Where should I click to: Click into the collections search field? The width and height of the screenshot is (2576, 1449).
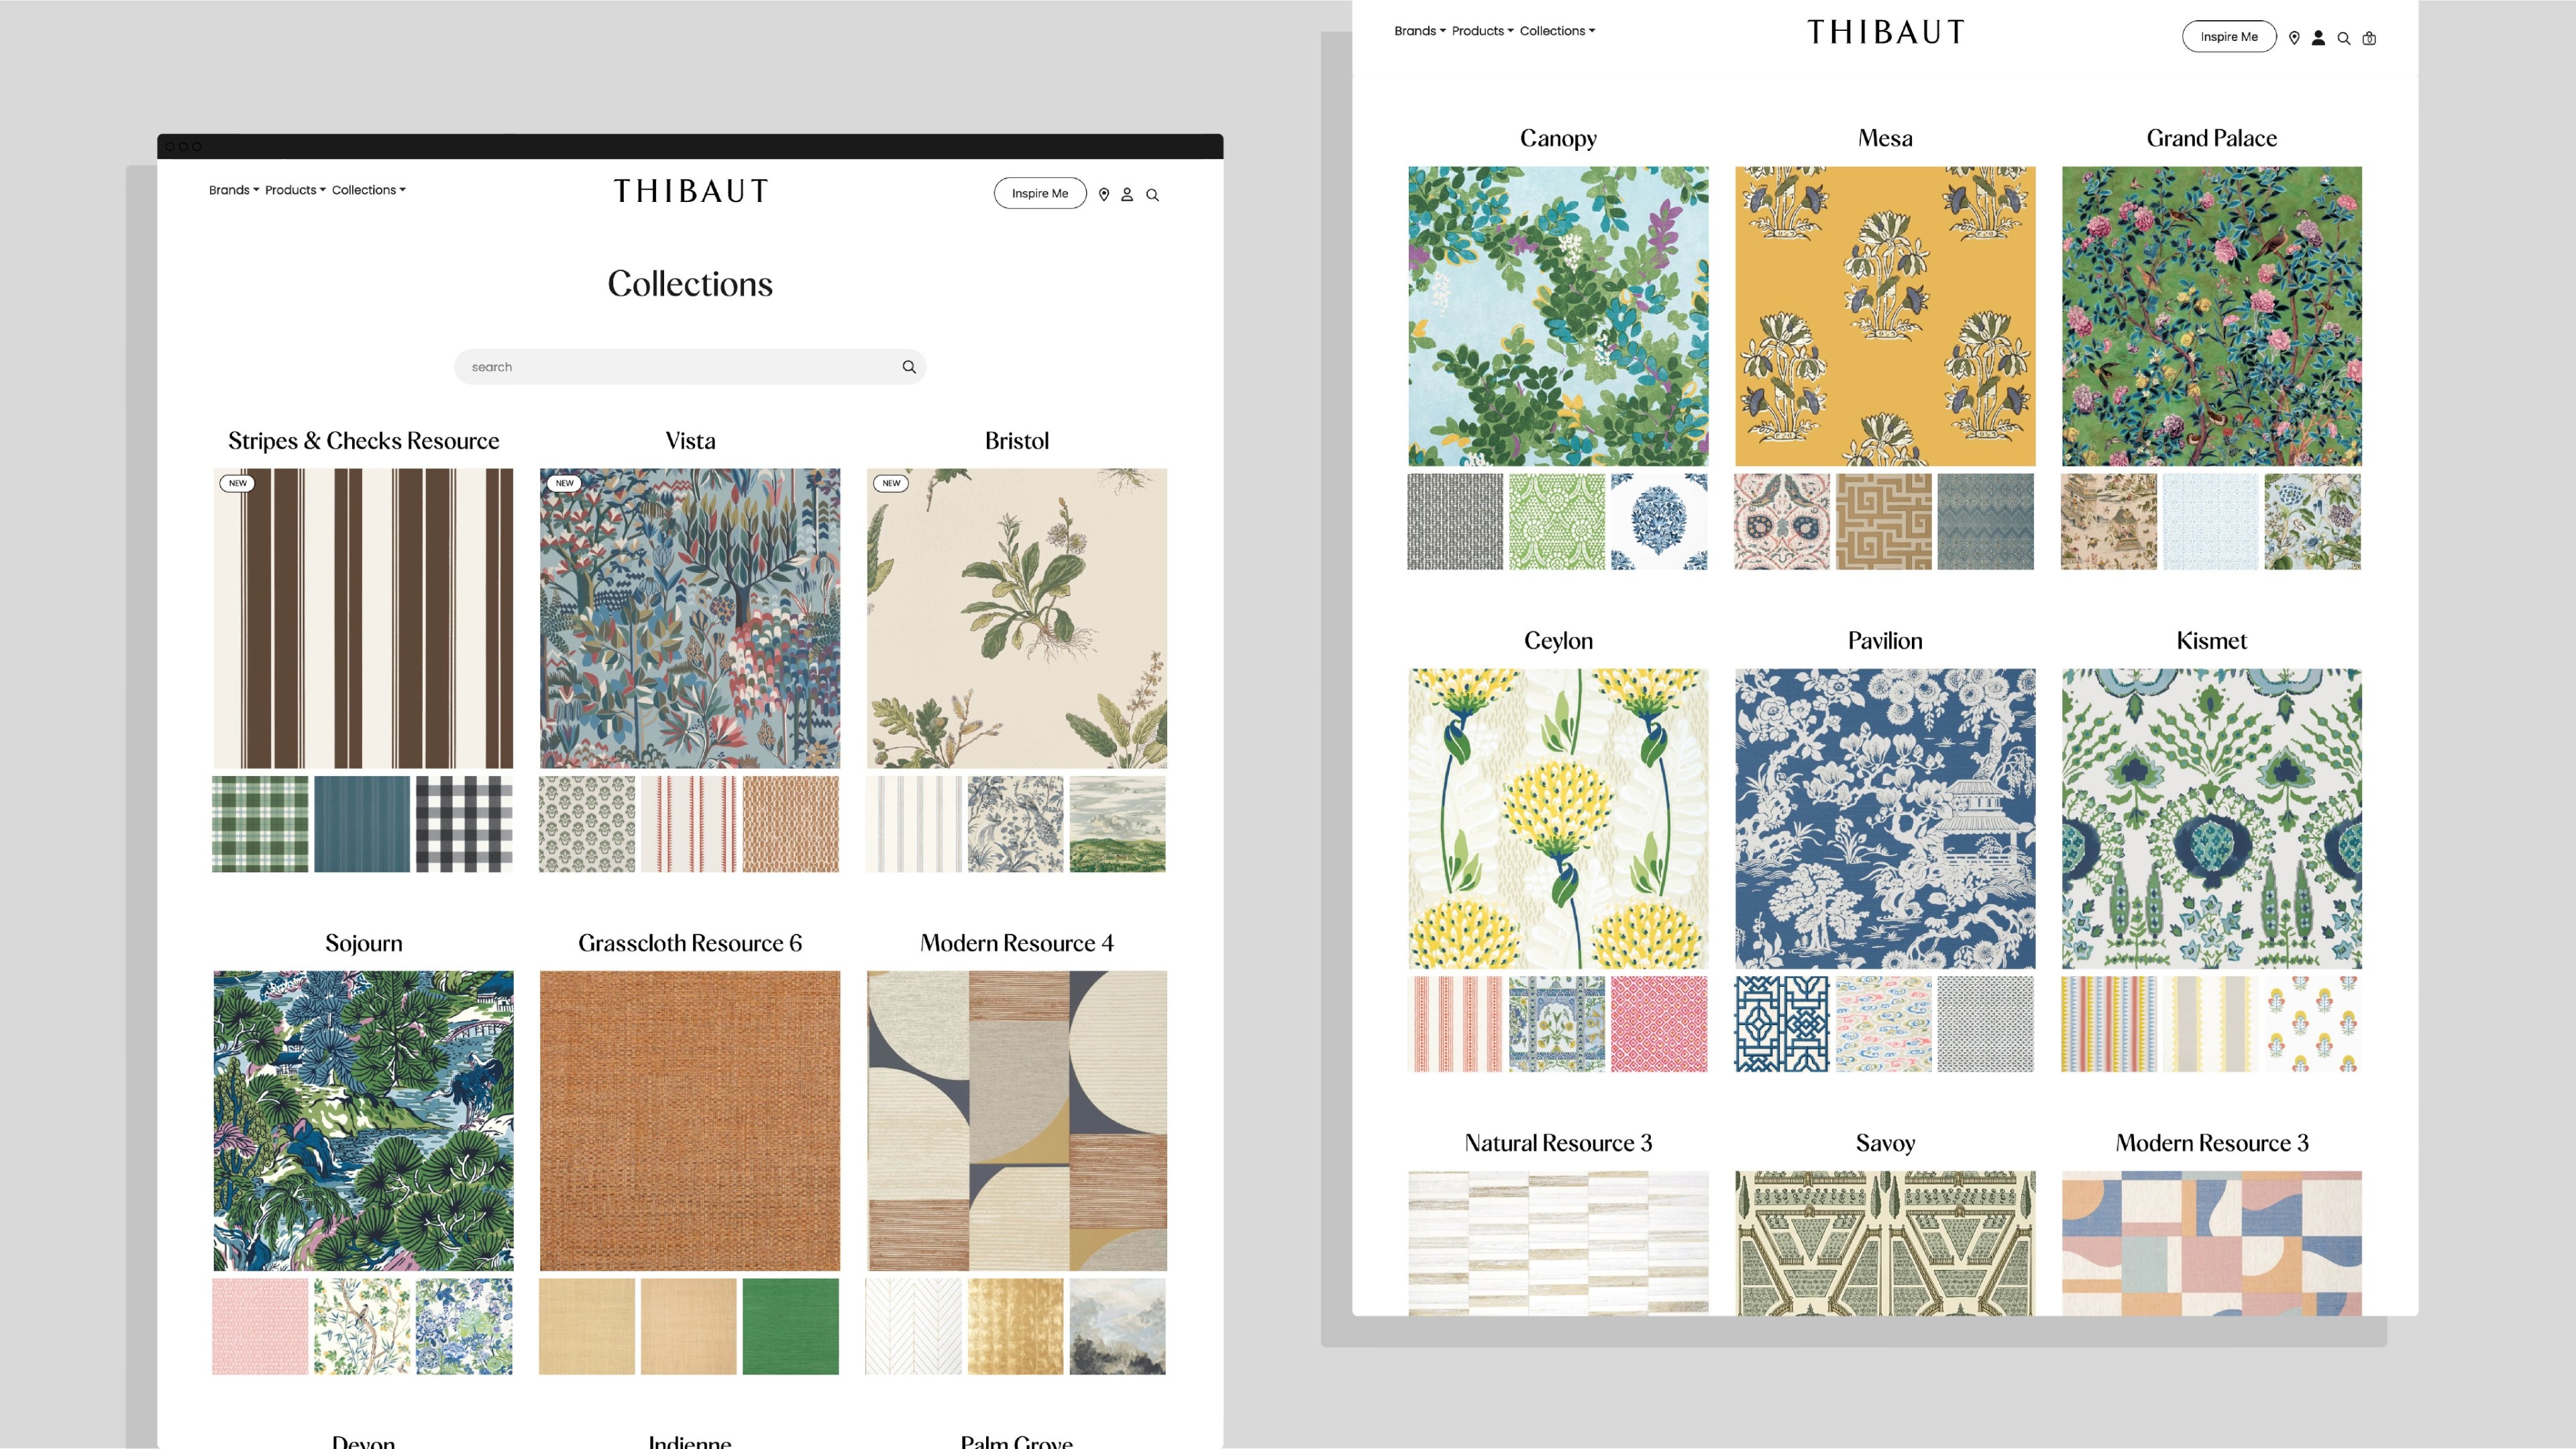(690, 367)
